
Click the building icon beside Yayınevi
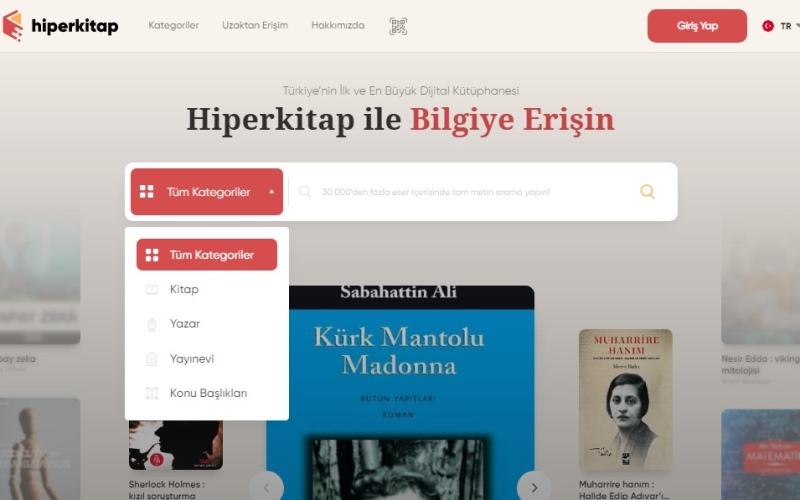[x=152, y=359]
